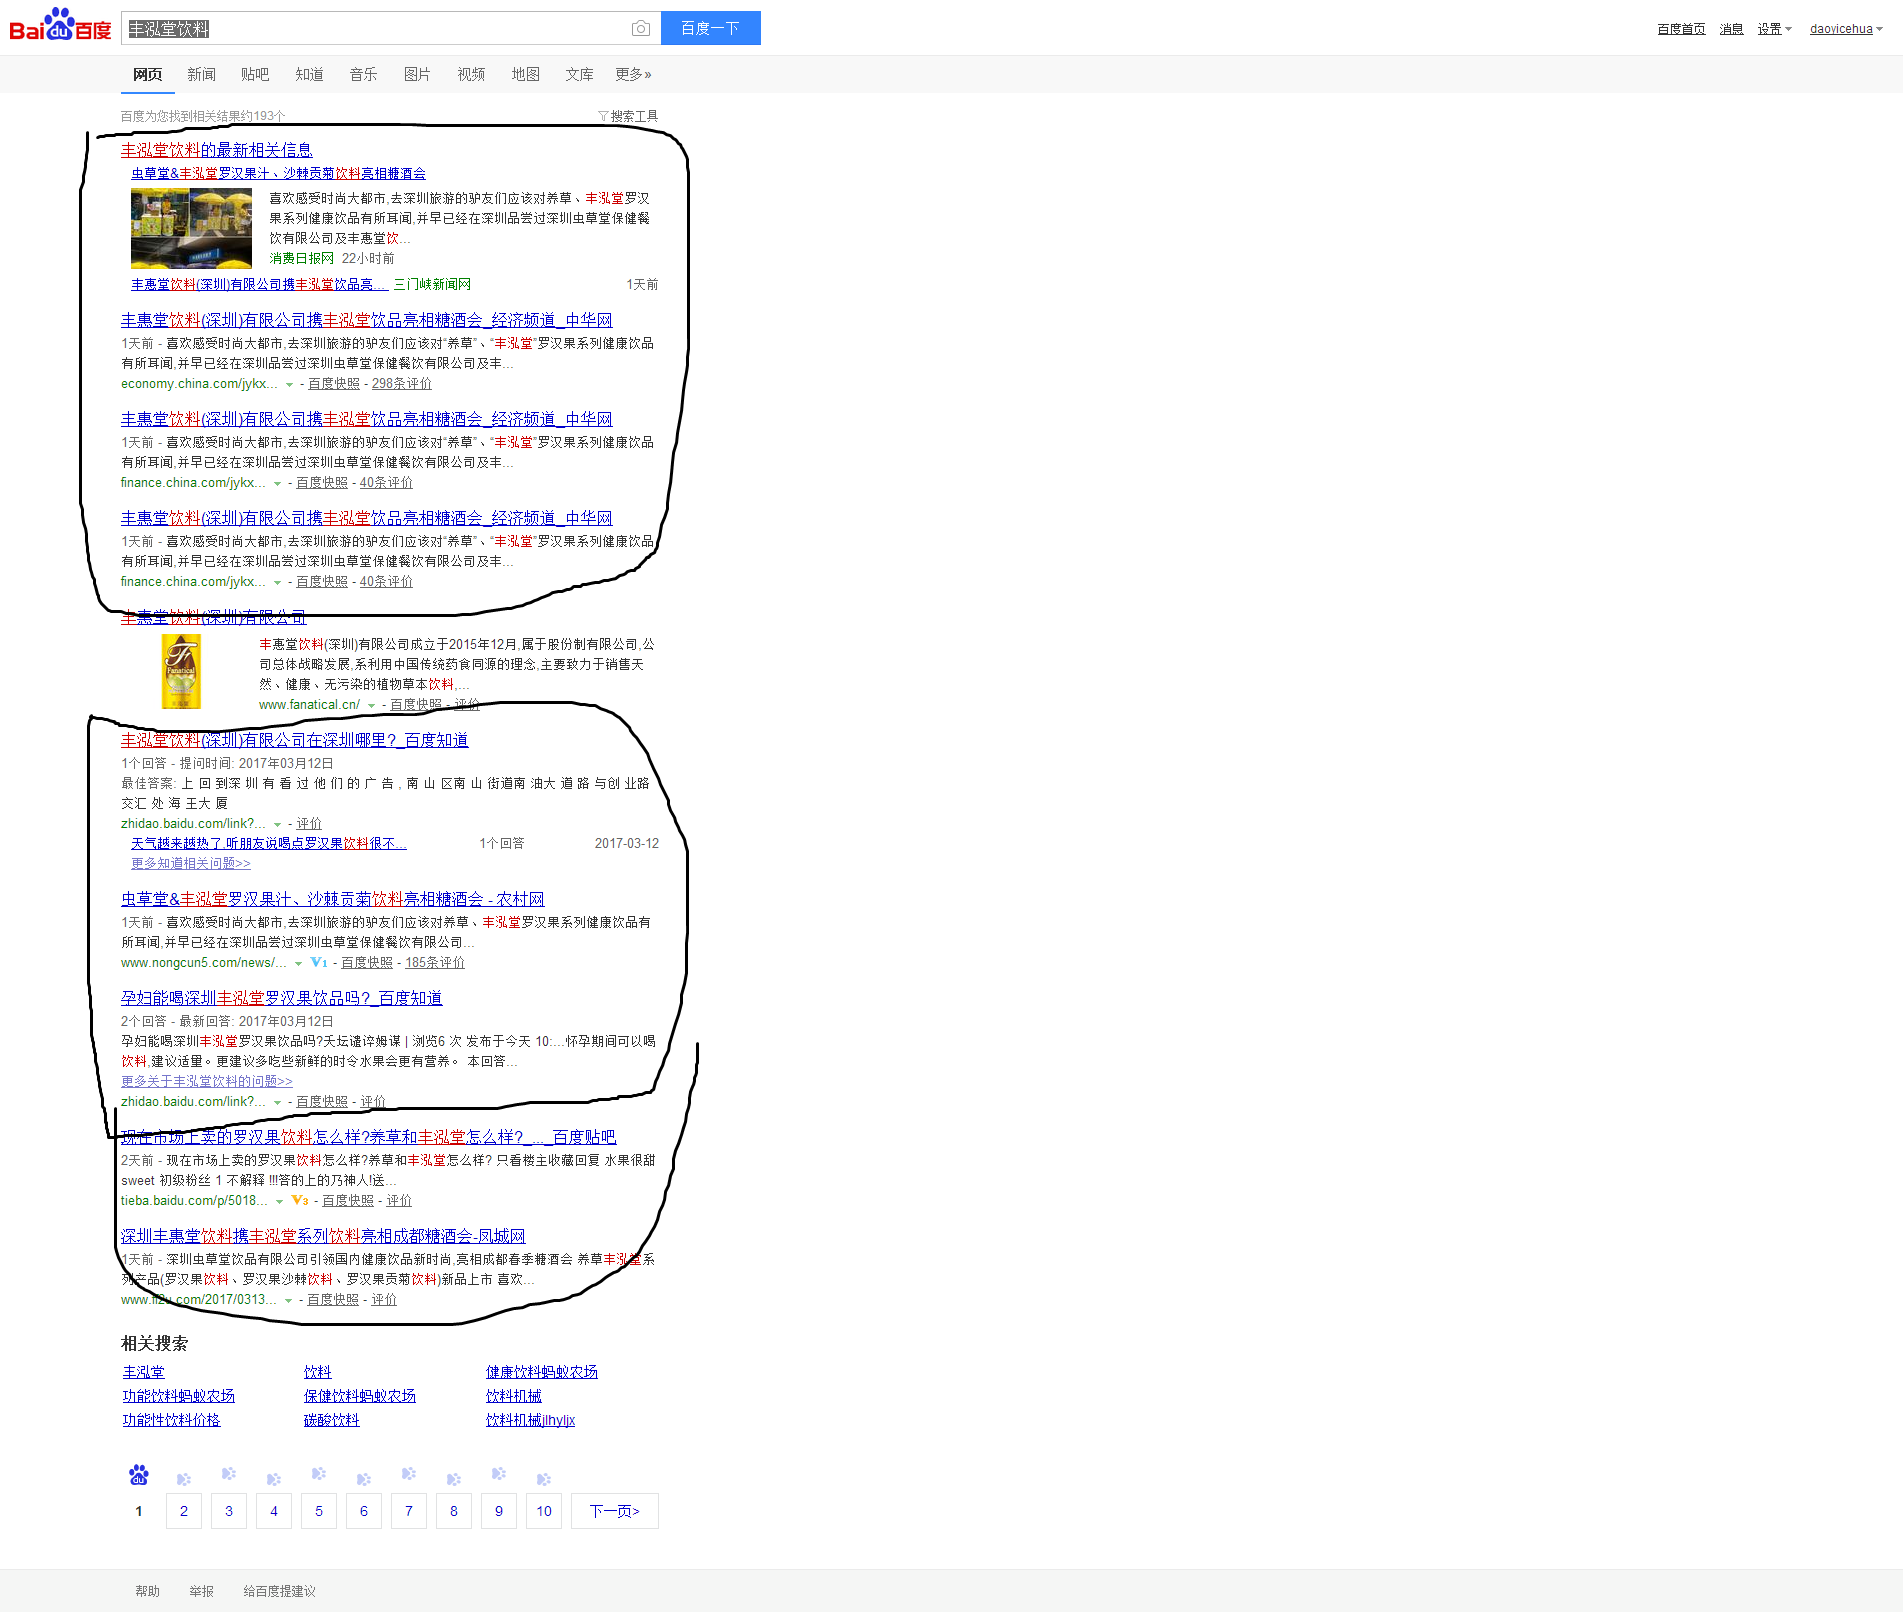Open the 消息 link

(1731, 29)
